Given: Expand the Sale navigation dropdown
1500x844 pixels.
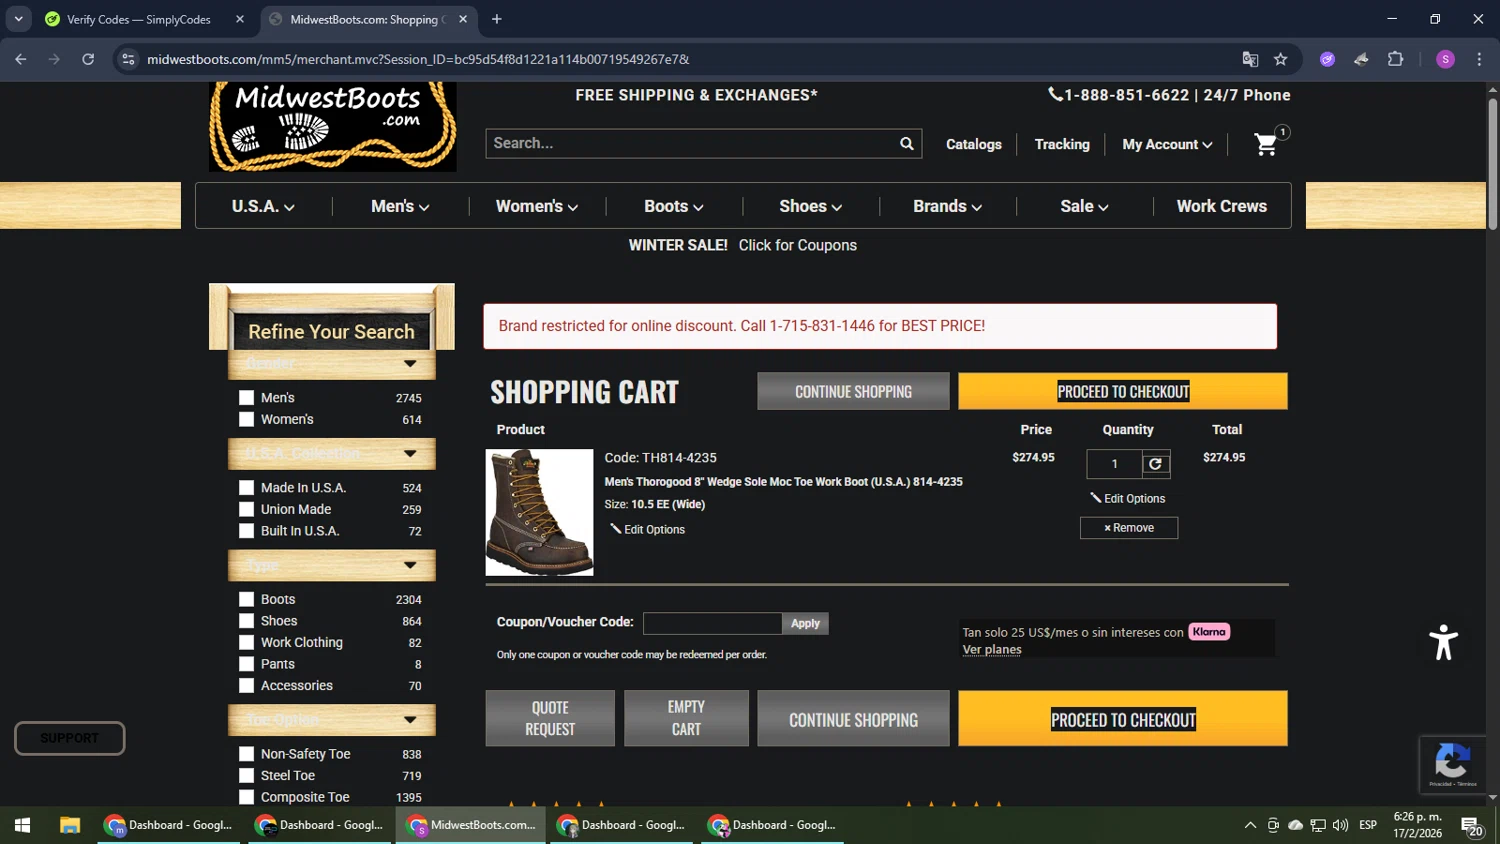Looking at the screenshot, I should point(1084,206).
